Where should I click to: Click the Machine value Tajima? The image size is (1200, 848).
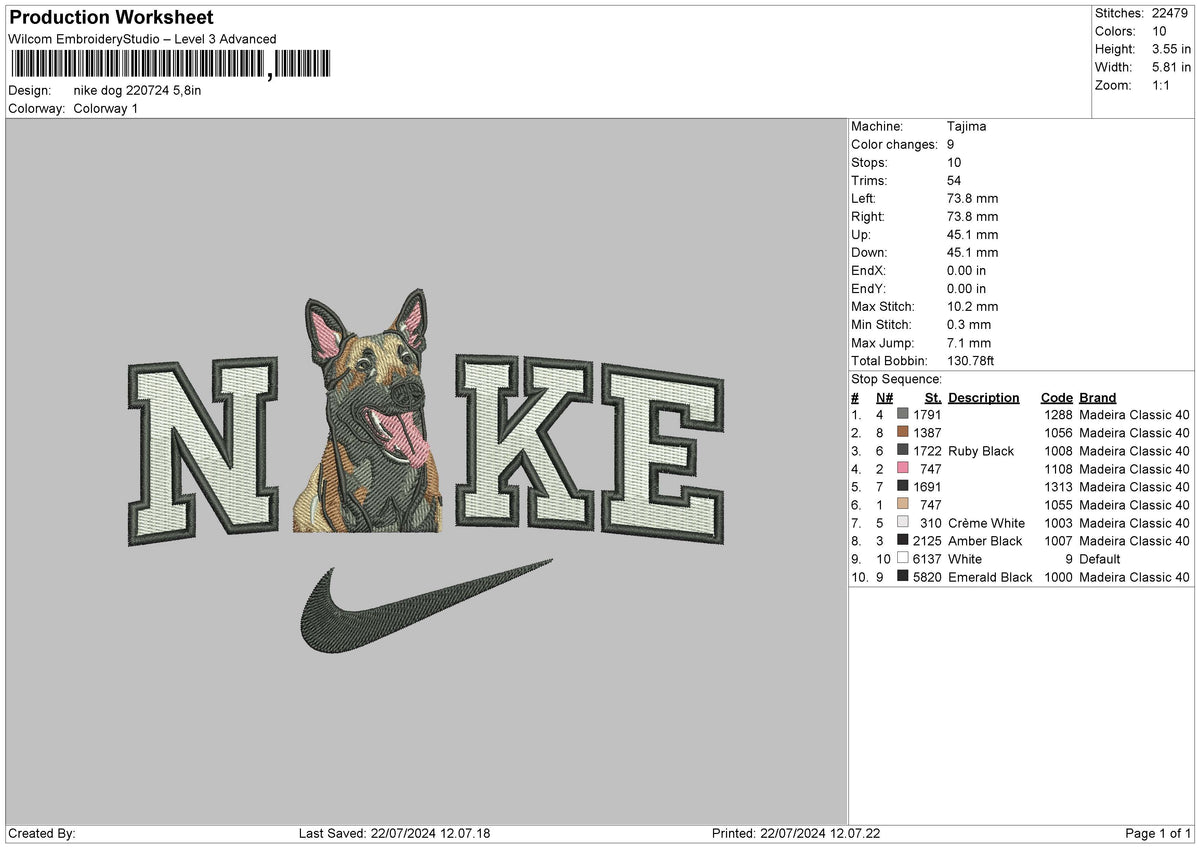tap(967, 126)
